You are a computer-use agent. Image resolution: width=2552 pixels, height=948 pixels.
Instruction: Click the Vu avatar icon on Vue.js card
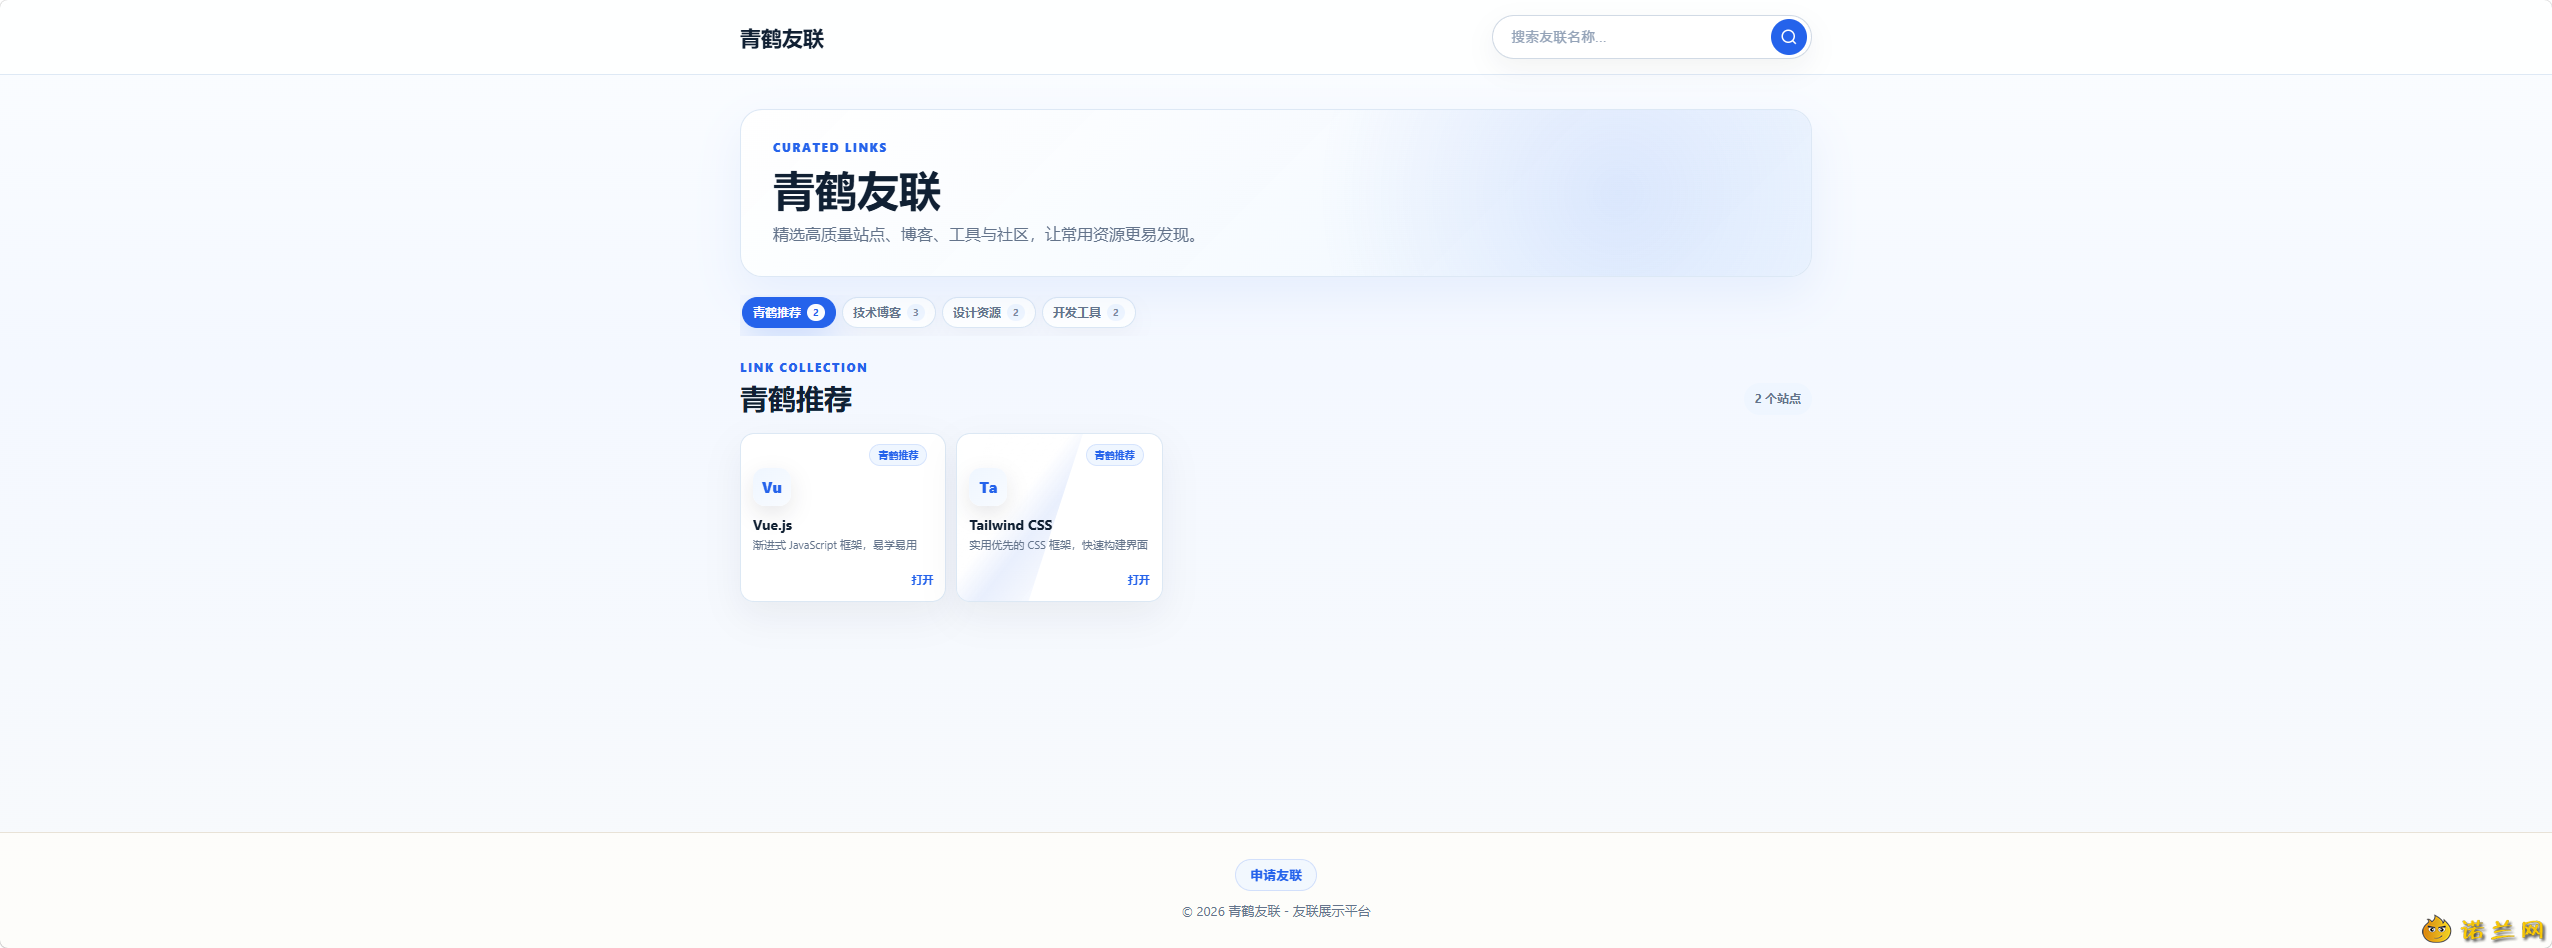tap(772, 488)
